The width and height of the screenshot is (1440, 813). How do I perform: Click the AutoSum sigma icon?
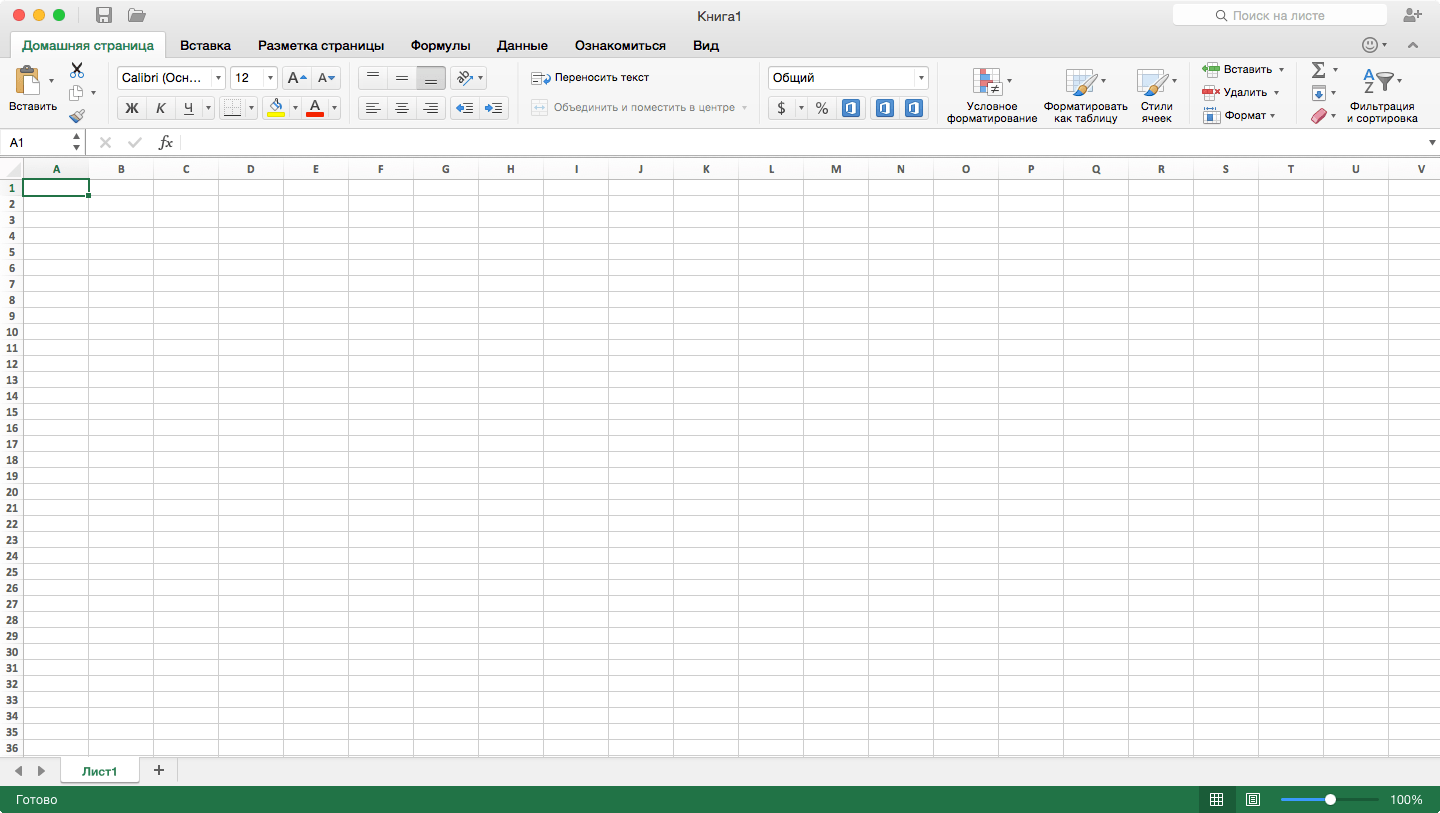click(x=1318, y=69)
